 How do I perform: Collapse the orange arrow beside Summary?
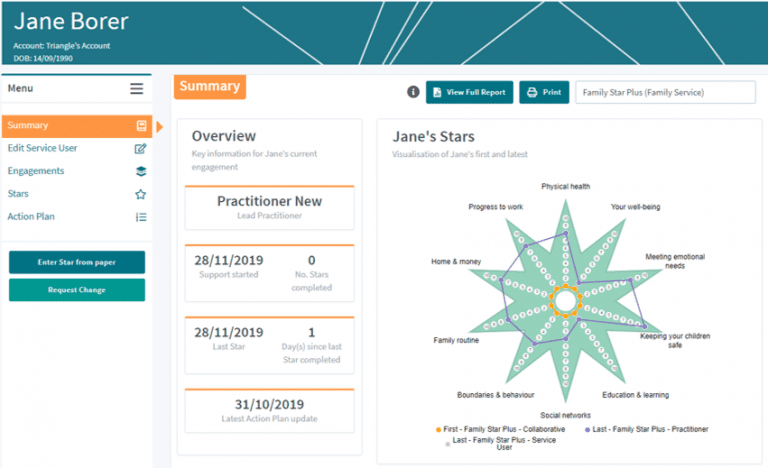click(x=159, y=126)
